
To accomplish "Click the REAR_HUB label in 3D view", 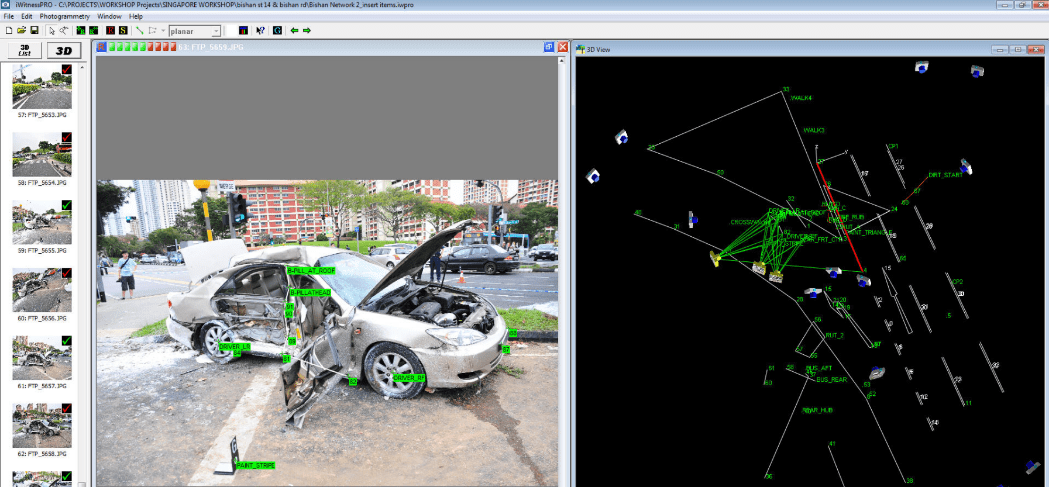I will pyautogui.click(x=817, y=410).
